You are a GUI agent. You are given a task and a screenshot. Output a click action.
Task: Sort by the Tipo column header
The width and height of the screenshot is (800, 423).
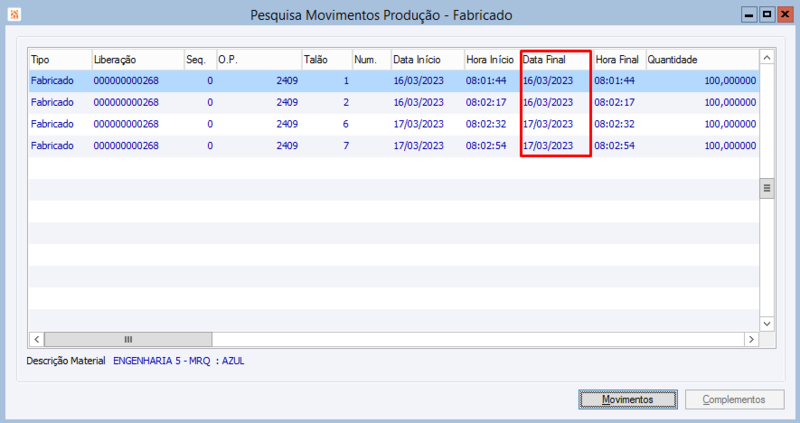point(60,60)
